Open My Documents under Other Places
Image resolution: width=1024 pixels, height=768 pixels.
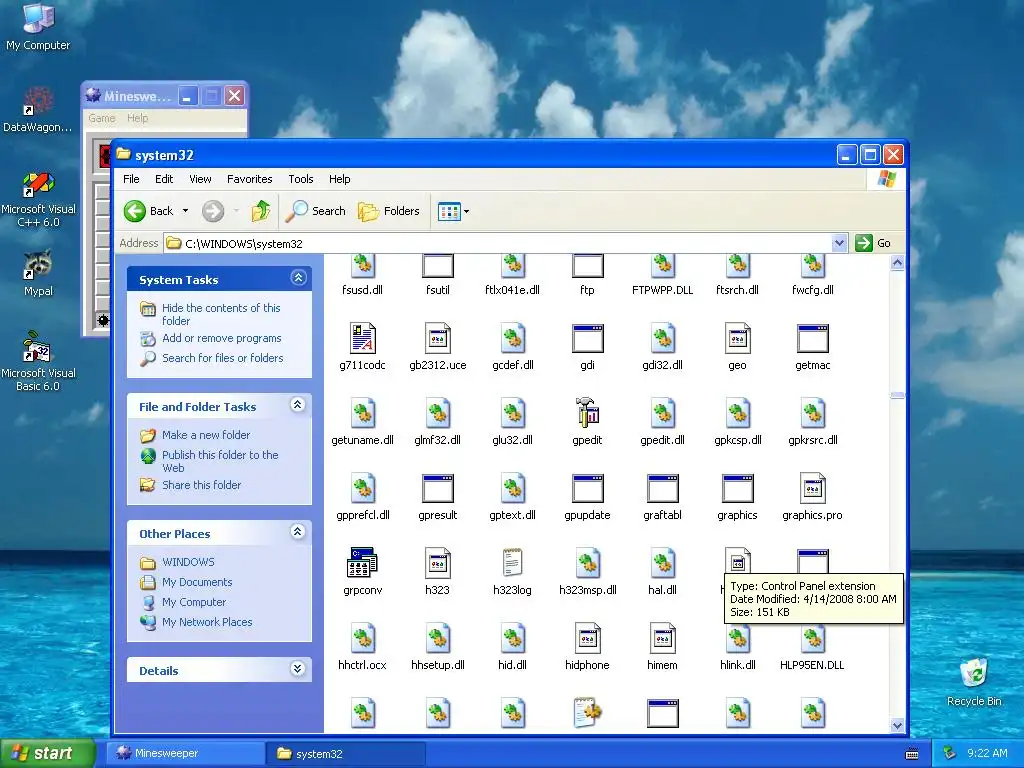tap(197, 582)
